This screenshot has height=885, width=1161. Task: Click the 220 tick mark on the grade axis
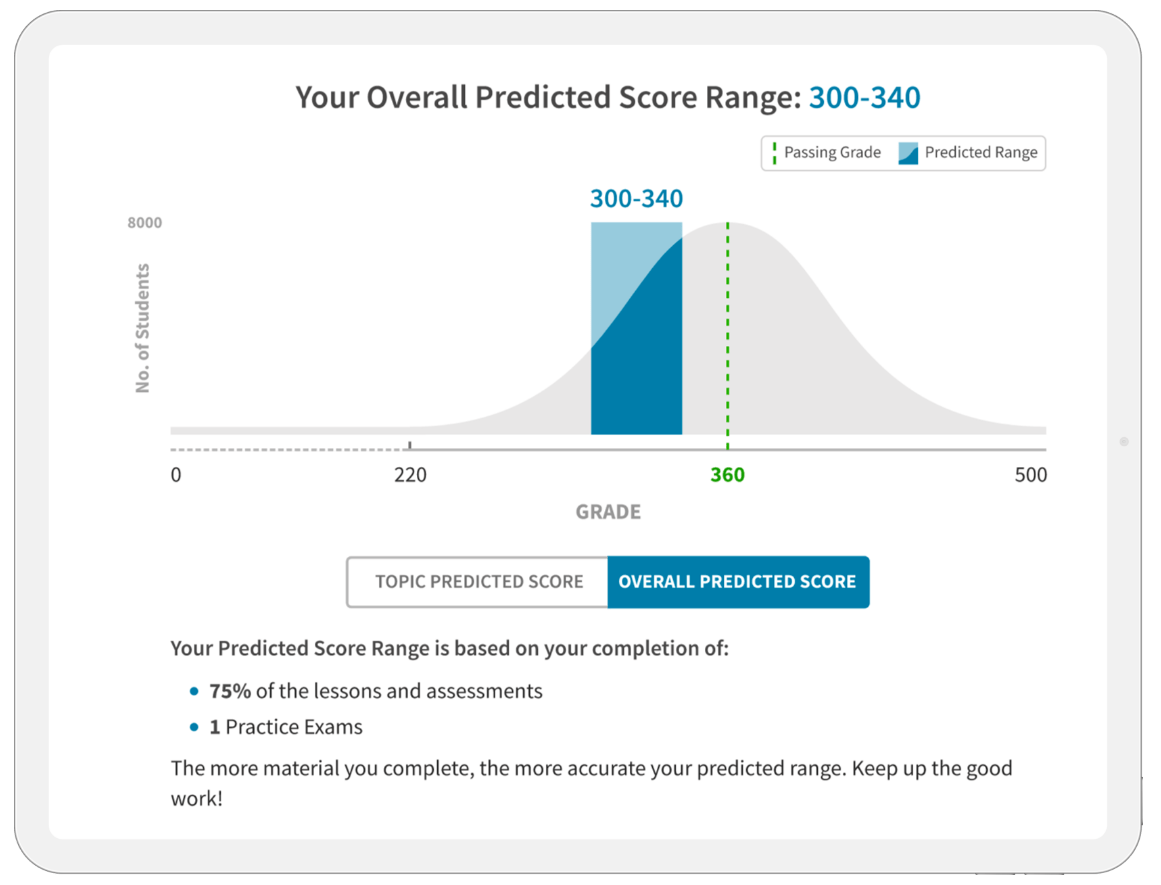tap(410, 445)
